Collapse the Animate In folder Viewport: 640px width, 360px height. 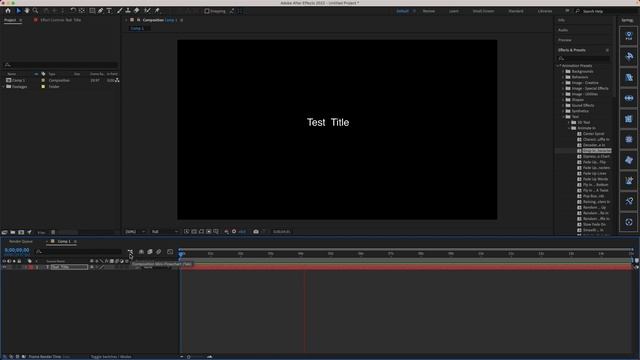569,128
